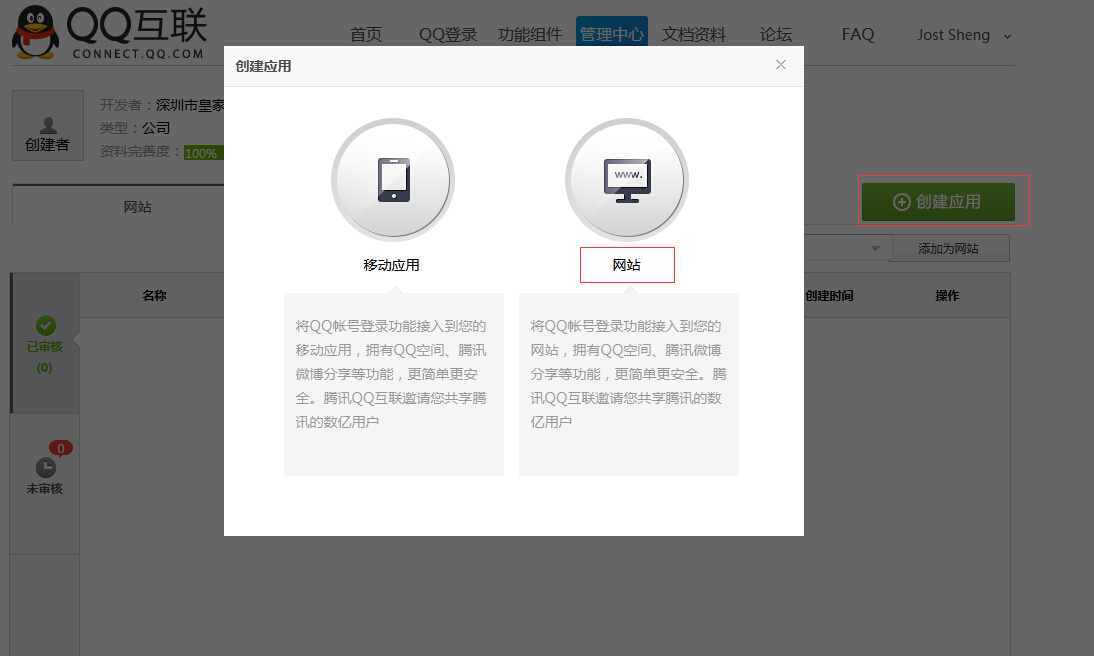The image size is (1094, 656).
Task: Click the QQ penguin logo
Action: tap(36, 32)
